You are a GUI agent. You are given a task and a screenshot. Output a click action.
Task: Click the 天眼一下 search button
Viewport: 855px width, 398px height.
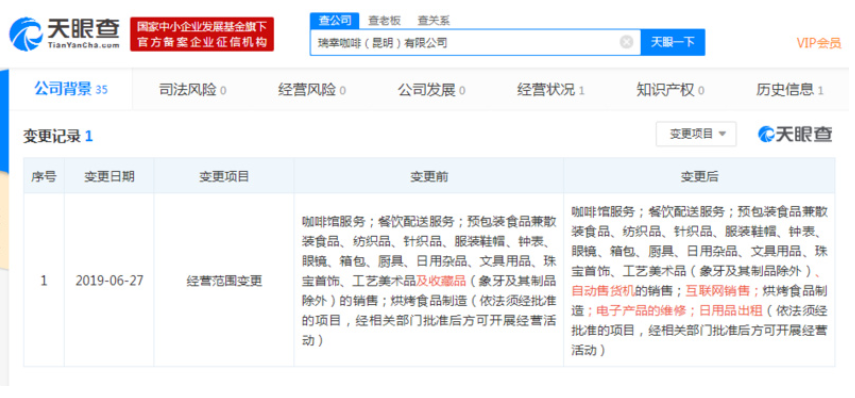(x=673, y=42)
